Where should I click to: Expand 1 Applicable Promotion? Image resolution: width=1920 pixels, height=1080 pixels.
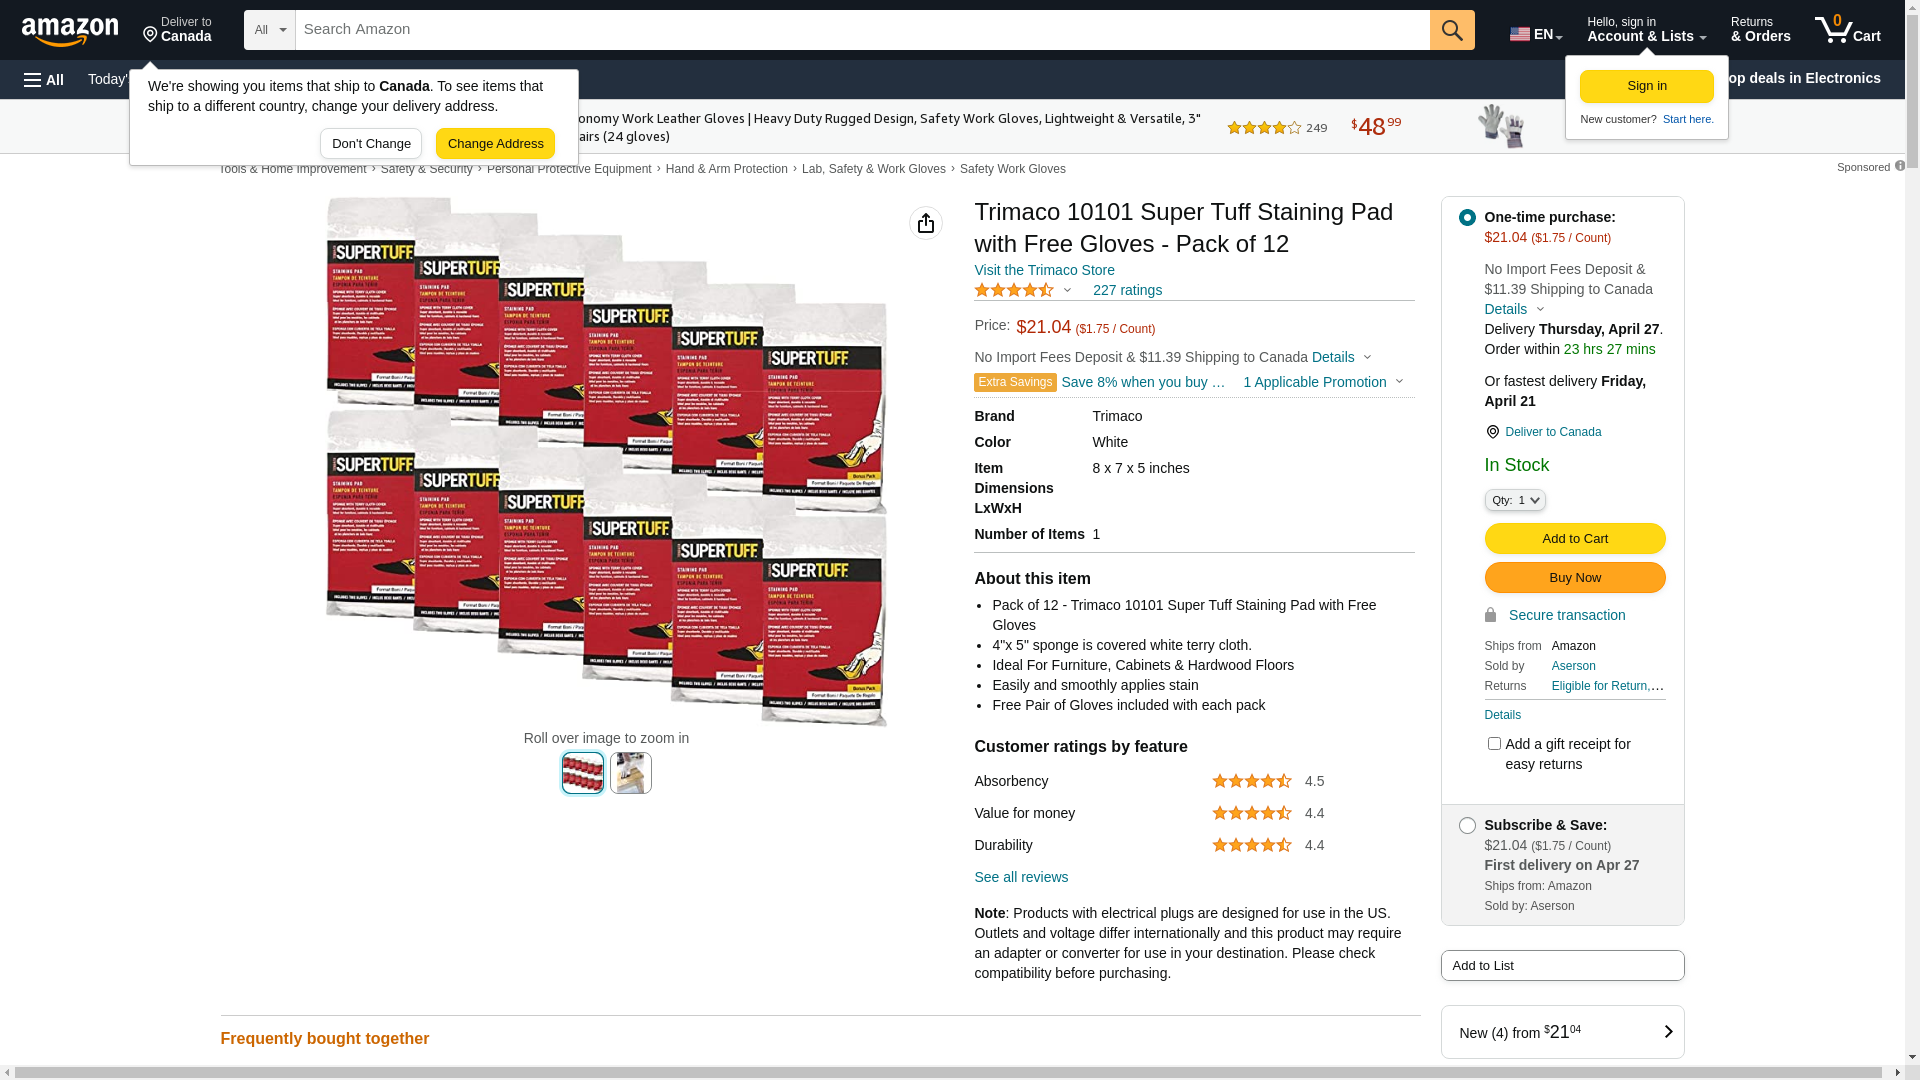click(x=1323, y=382)
